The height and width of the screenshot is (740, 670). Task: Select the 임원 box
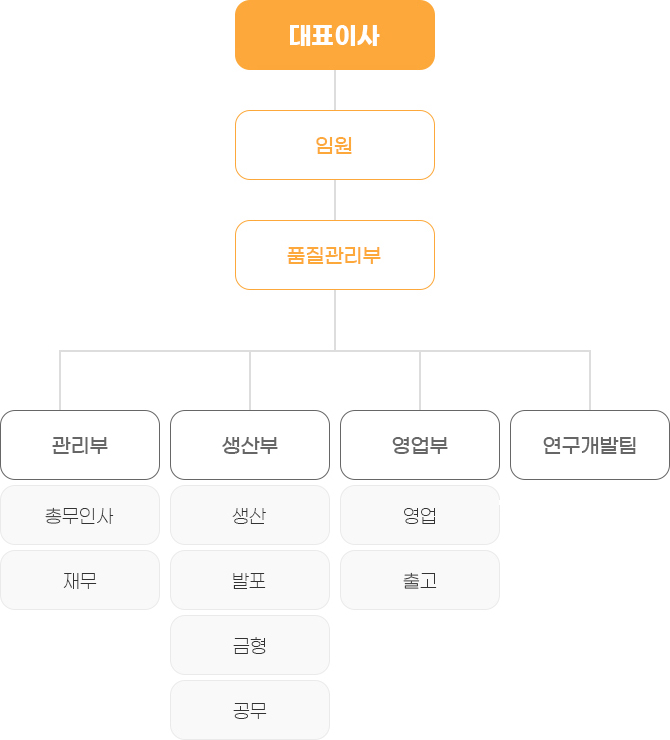tap(335, 145)
